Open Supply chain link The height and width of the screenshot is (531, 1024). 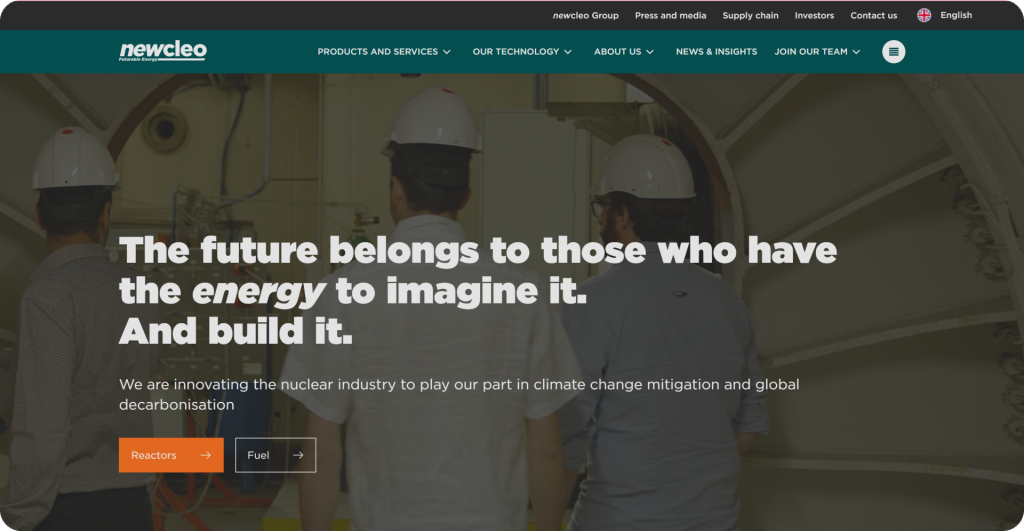coord(750,16)
